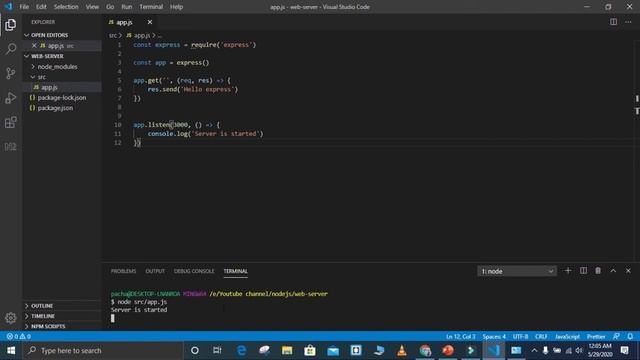Close the app.js editor tab
The height and width of the screenshot is (360, 640).
point(150,22)
